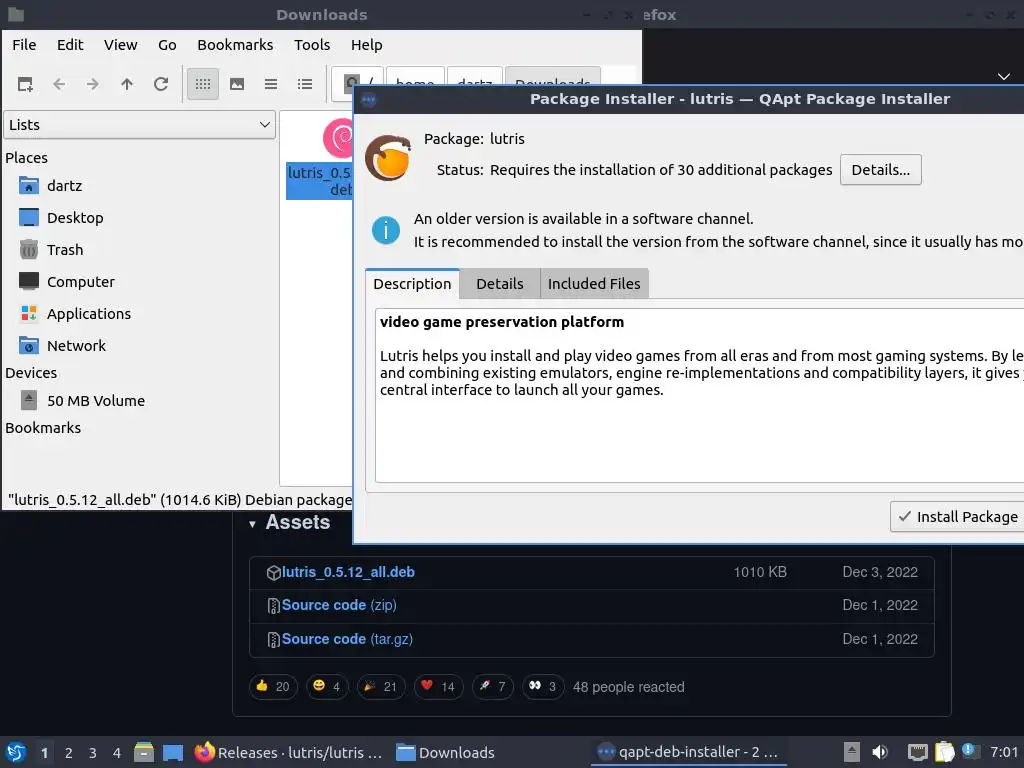Open Computer in Places sidebar

tap(80, 282)
